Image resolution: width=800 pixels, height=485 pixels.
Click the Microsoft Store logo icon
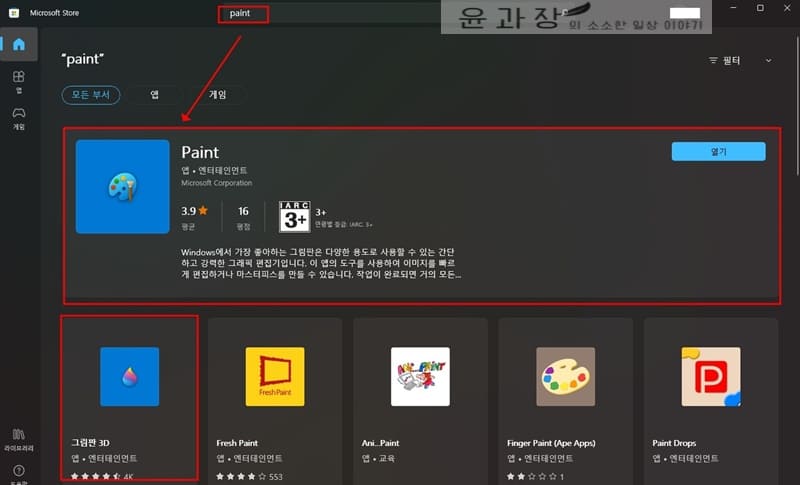[x=14, y=13]
